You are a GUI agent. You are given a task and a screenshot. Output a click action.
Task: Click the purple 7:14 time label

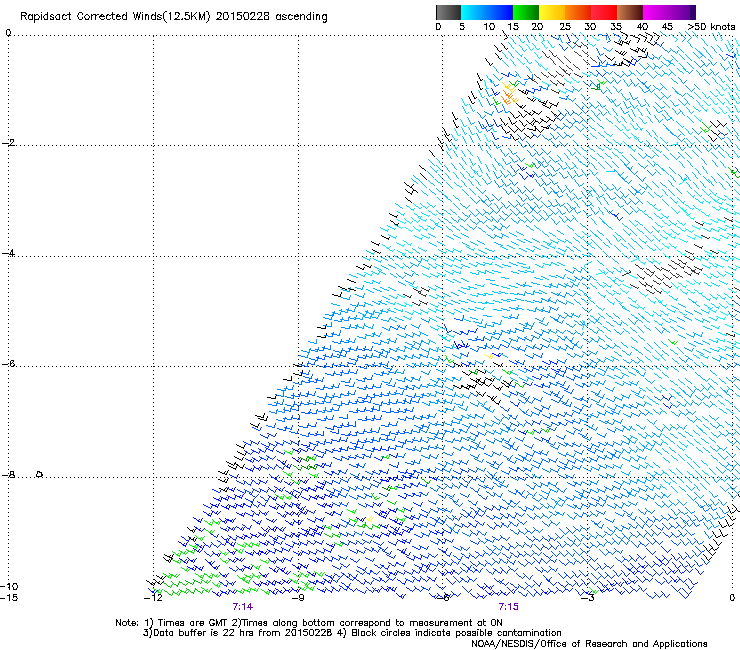coord(243,607)
